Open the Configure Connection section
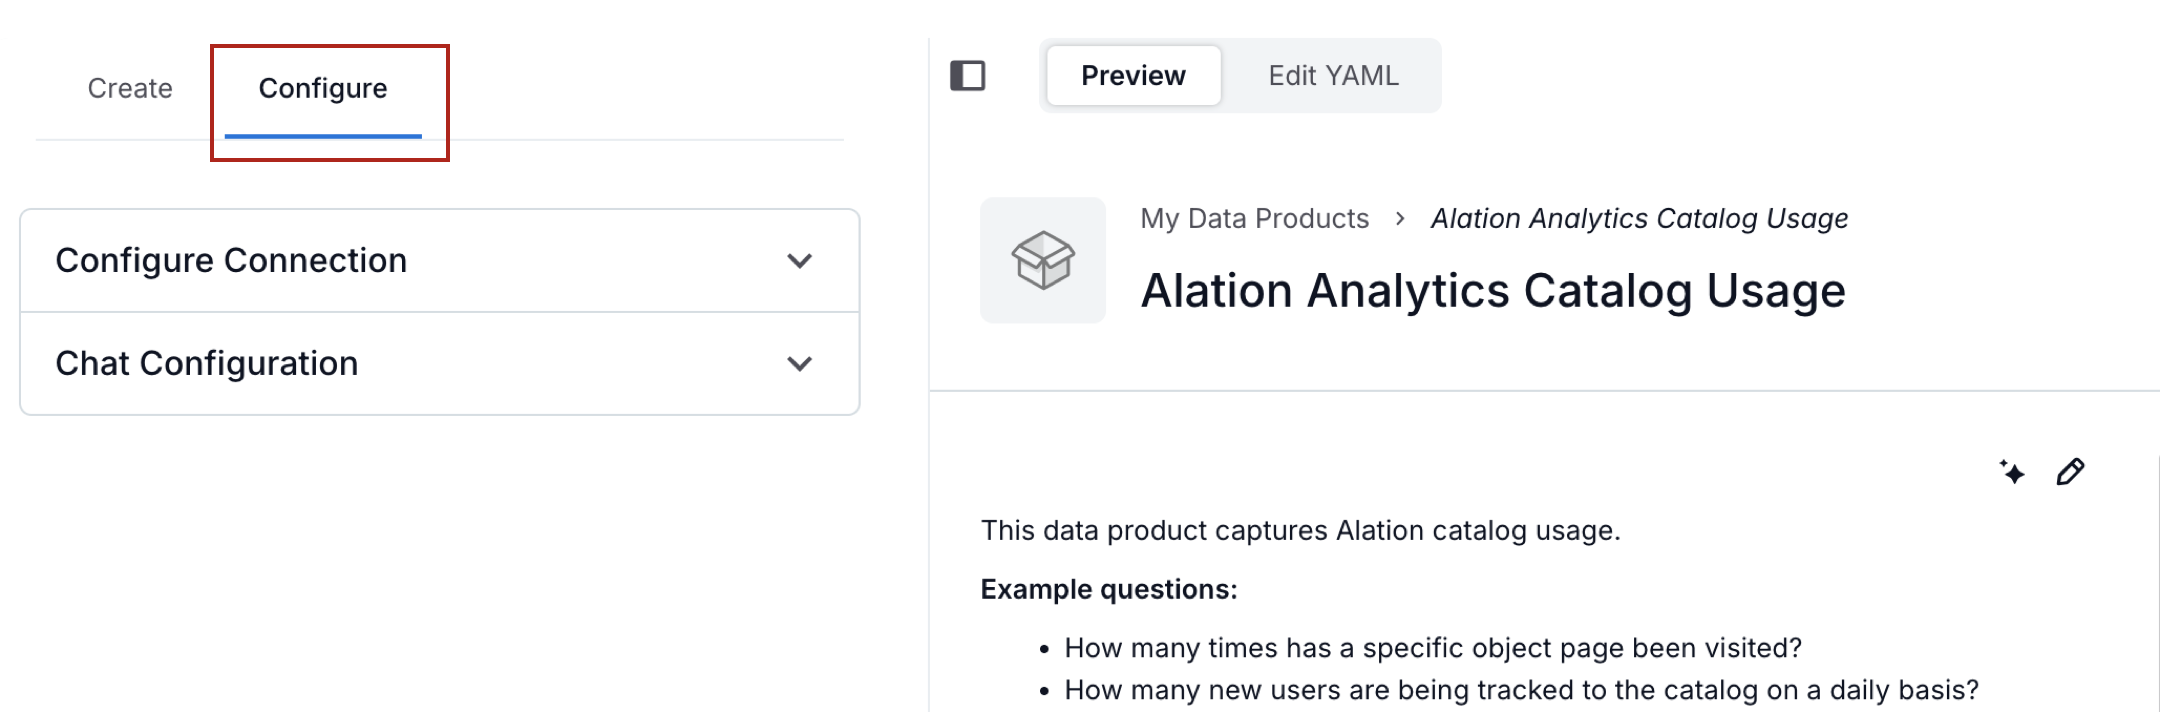The image size is (2160, 712). (231, 261)
